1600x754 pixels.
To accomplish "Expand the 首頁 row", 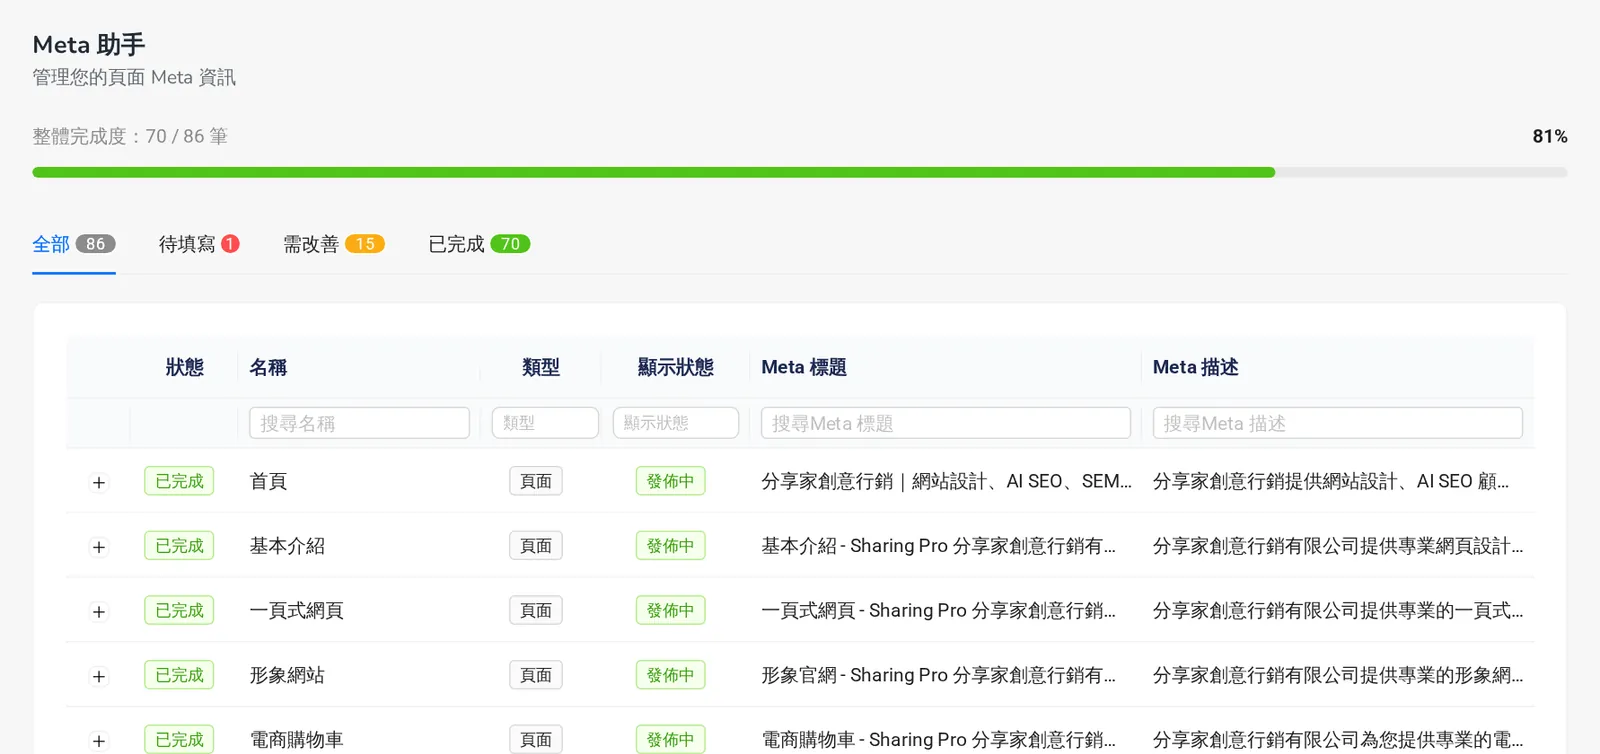I will (x=99, y=483).
